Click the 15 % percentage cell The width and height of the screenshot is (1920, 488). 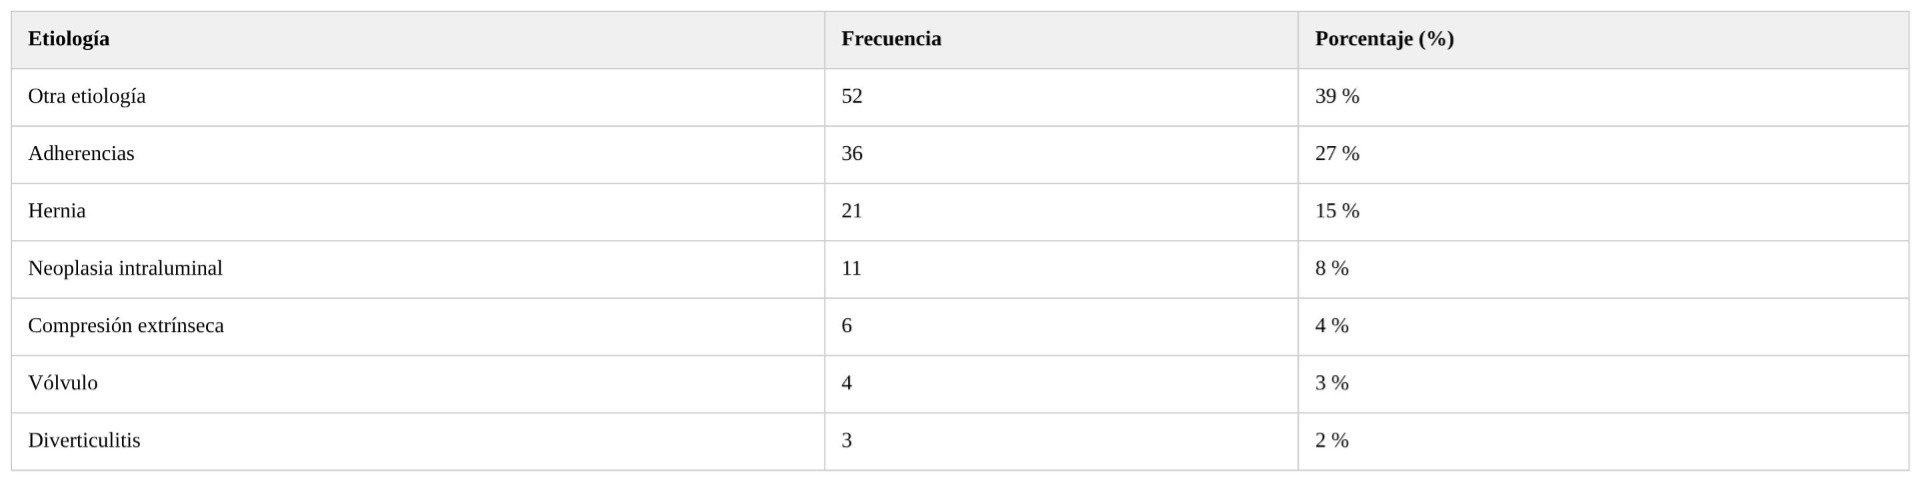point(1337,211)
